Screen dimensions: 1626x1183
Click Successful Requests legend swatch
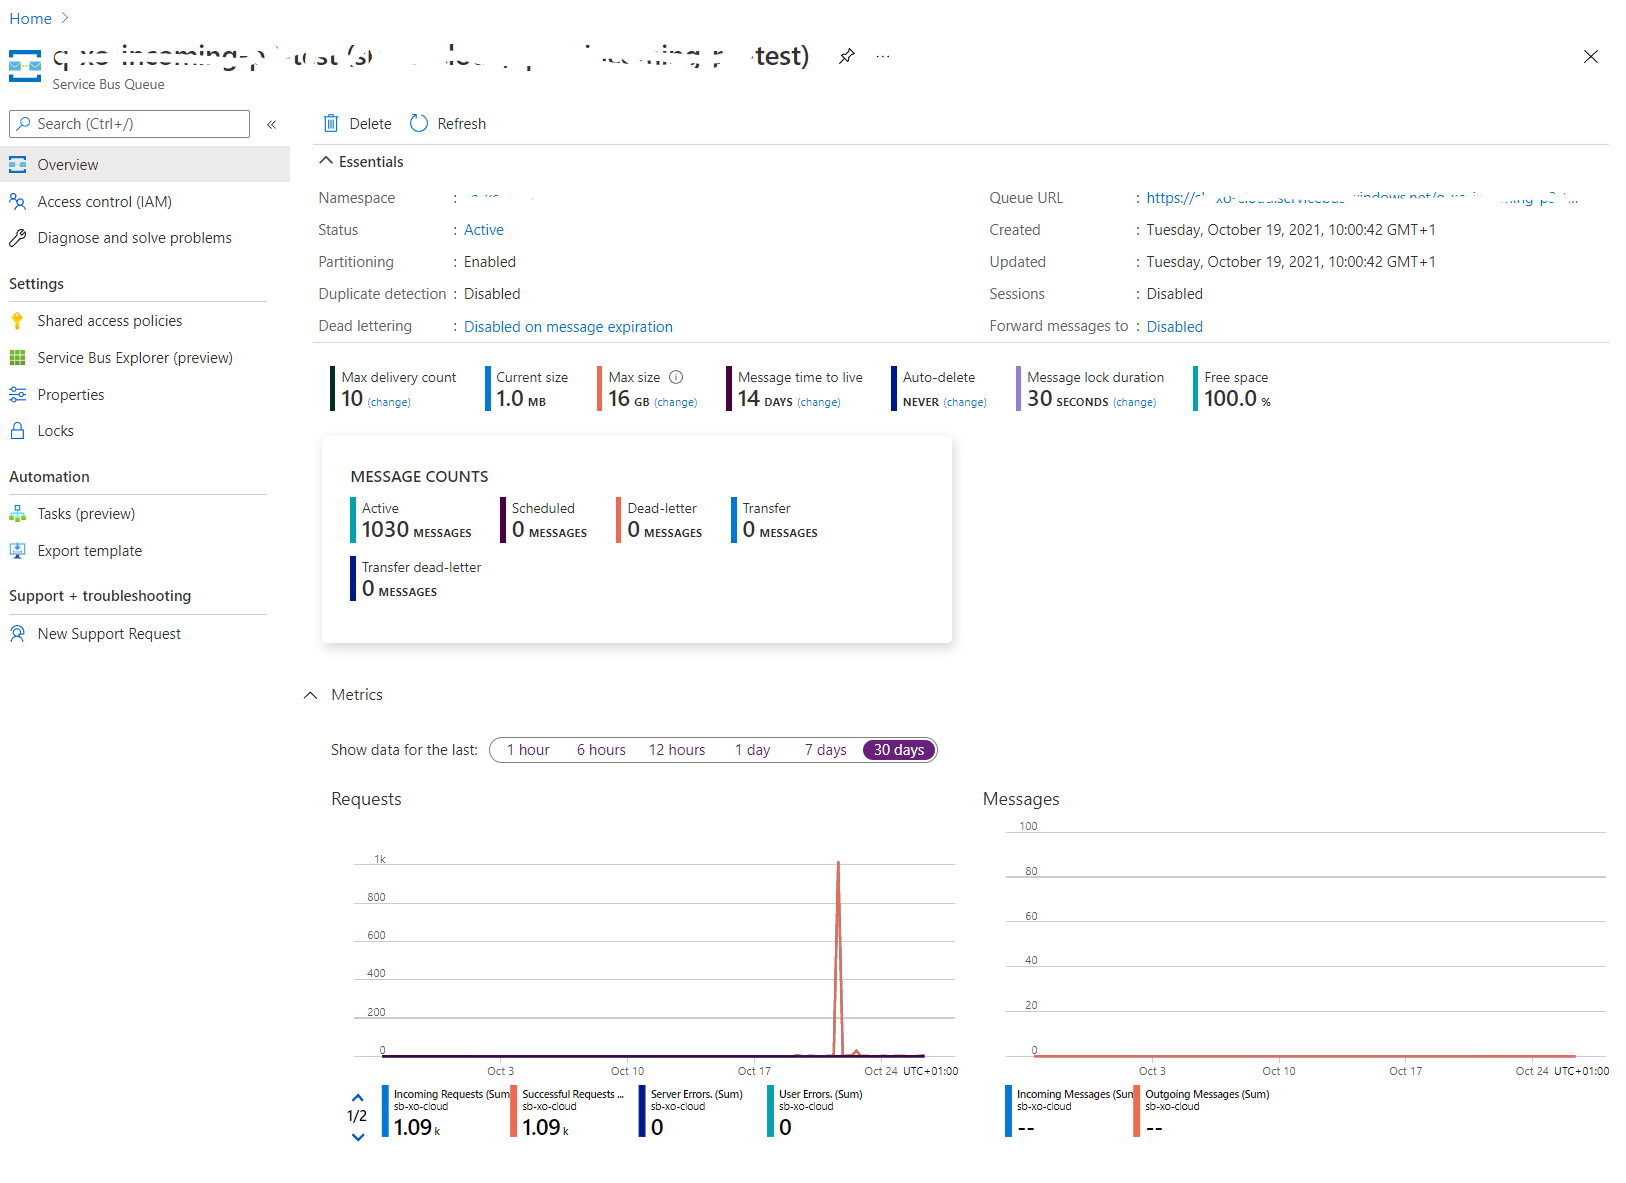[x=514, y=1112]
